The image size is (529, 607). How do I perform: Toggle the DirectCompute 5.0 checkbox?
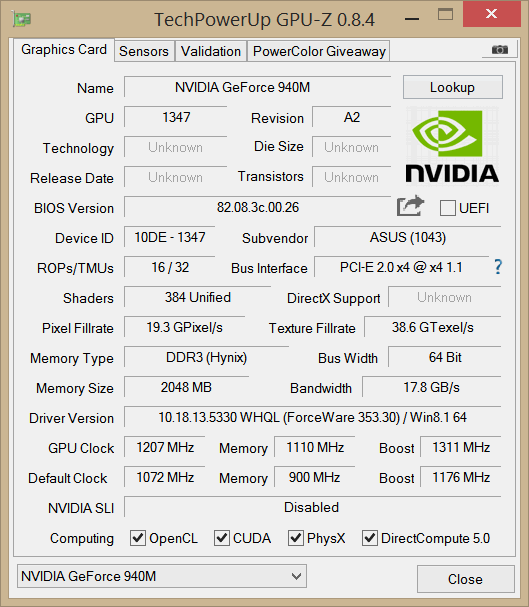(370, 538)
